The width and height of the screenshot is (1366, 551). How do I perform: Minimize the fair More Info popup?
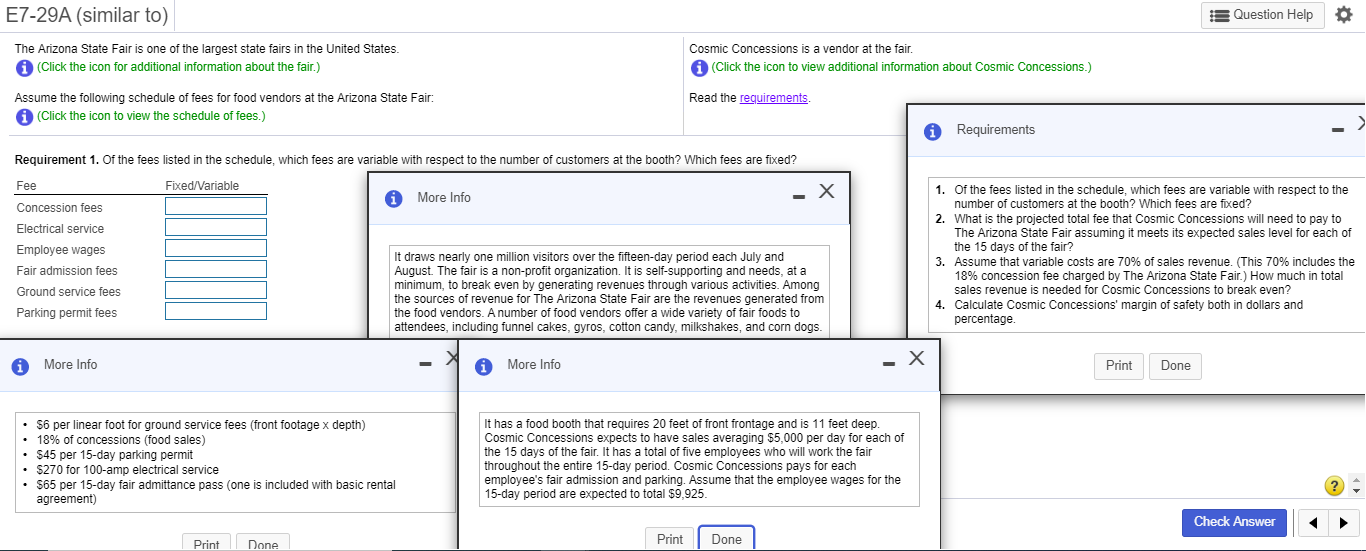798,196
